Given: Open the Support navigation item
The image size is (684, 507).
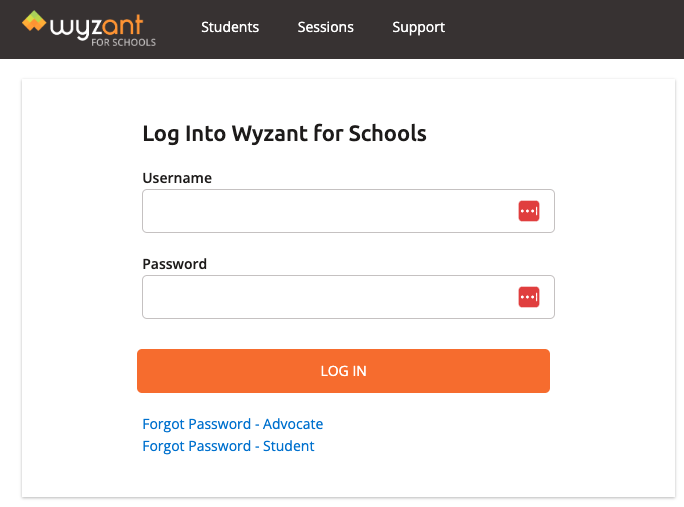Looking at the screenshot, I should (418, 27).
